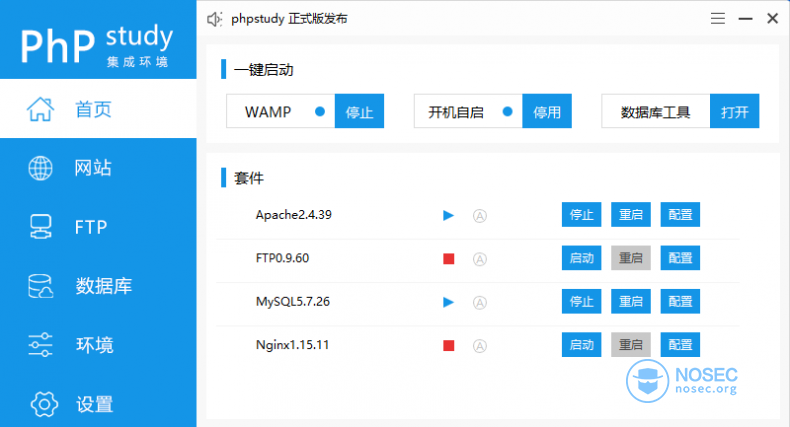Viewport: 790px width, 427px height.
Task: Toggle Nginx1.15.11 auto-start circle A icon
Action: tap(480, 346)
